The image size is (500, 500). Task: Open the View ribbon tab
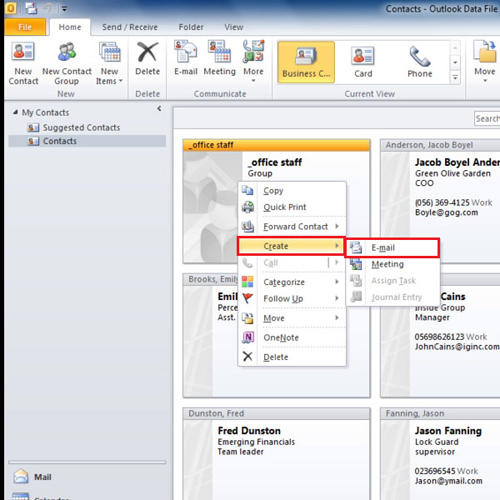tap(234, 27)
